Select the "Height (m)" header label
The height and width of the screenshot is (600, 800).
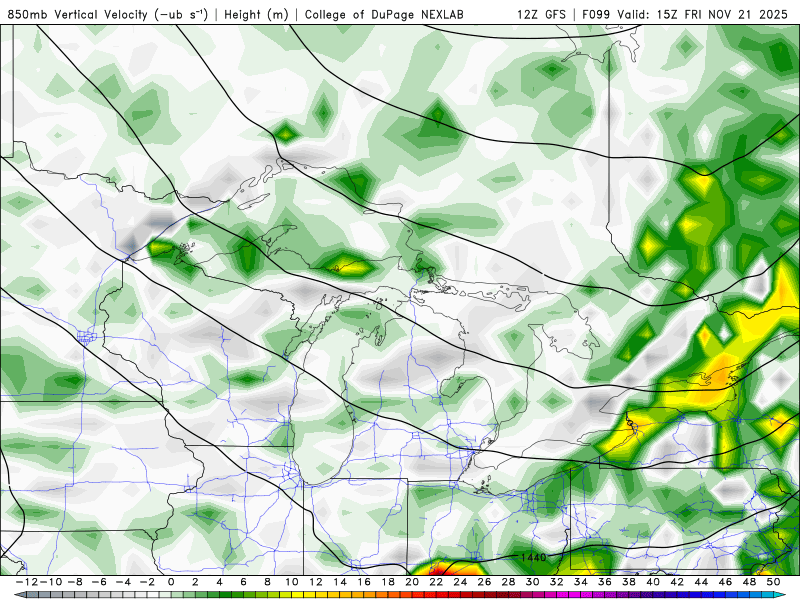point(256,14)
